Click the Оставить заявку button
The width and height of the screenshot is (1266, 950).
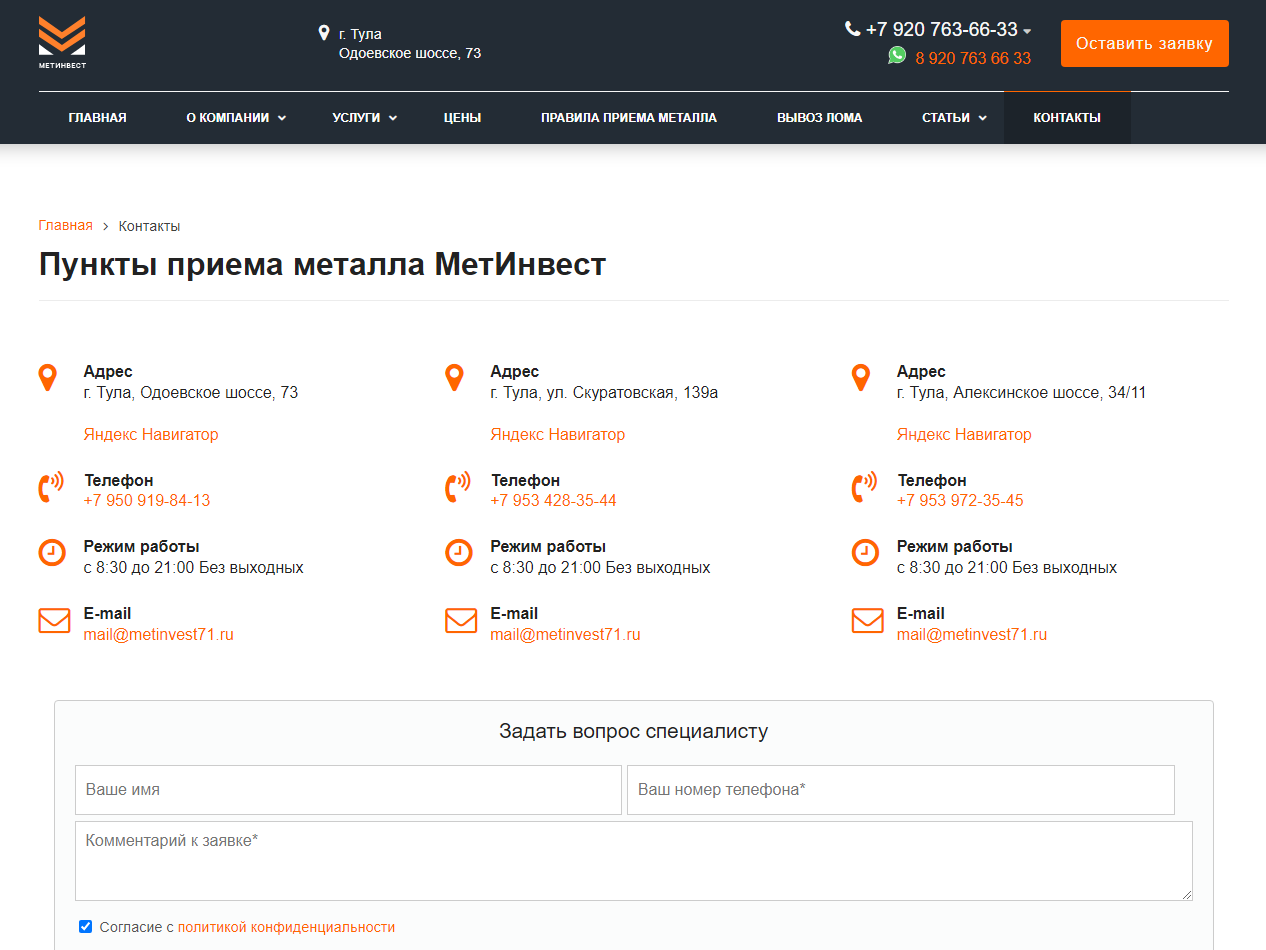pyautogui.click(x=1145, y=43)
